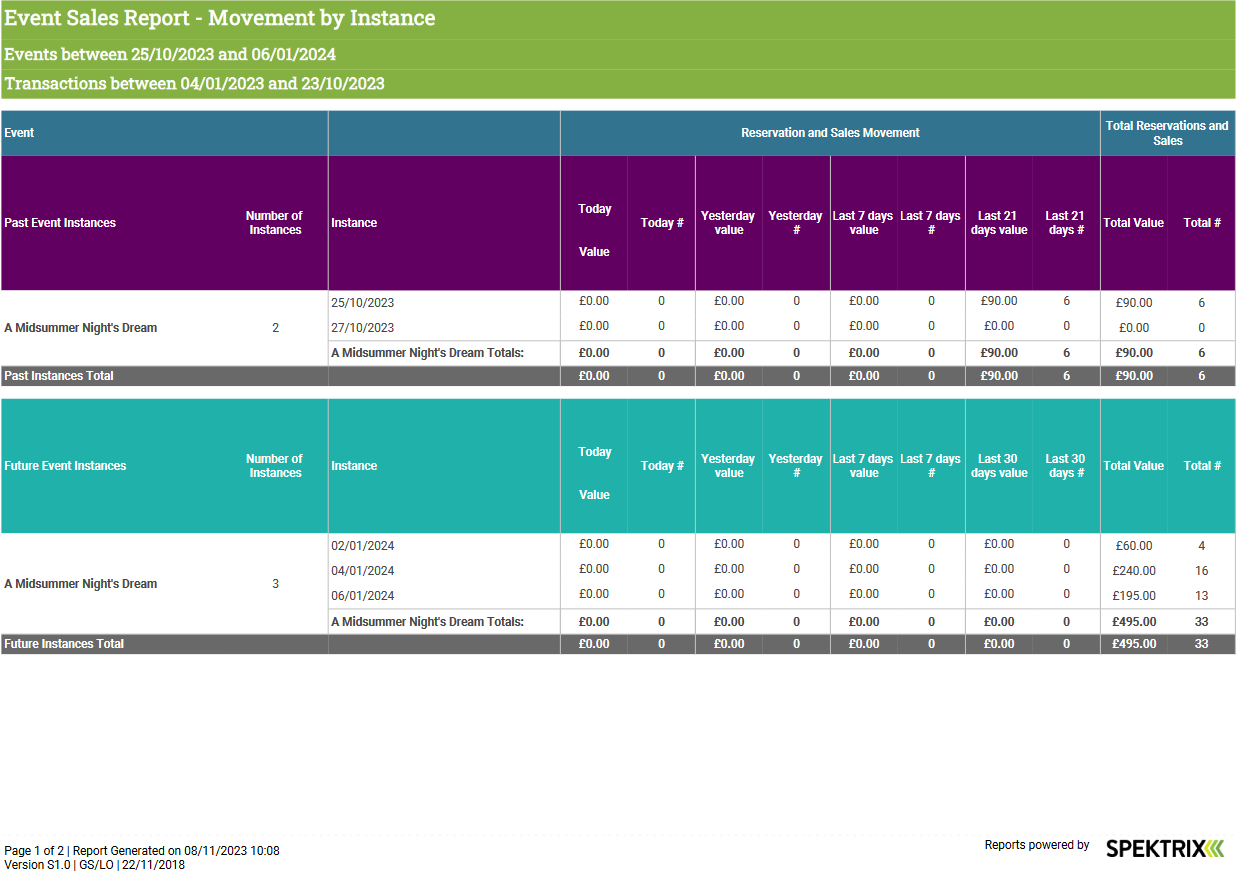Click 'A Midsummer Night's Dream Totals:' in future section

tap(428, 622)
